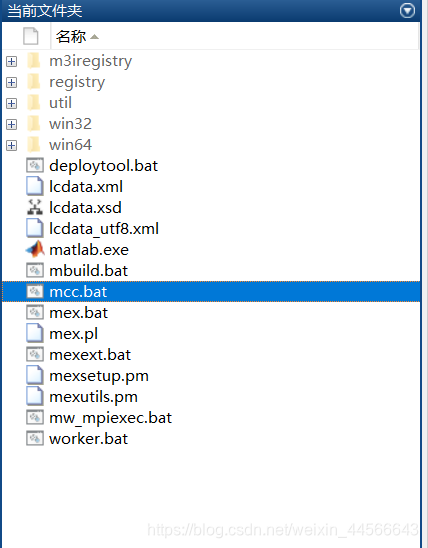This screenshot has width=428, height=548.
Task: Click the mexutils.pm document icon
Action: click(x=35, y=396)
